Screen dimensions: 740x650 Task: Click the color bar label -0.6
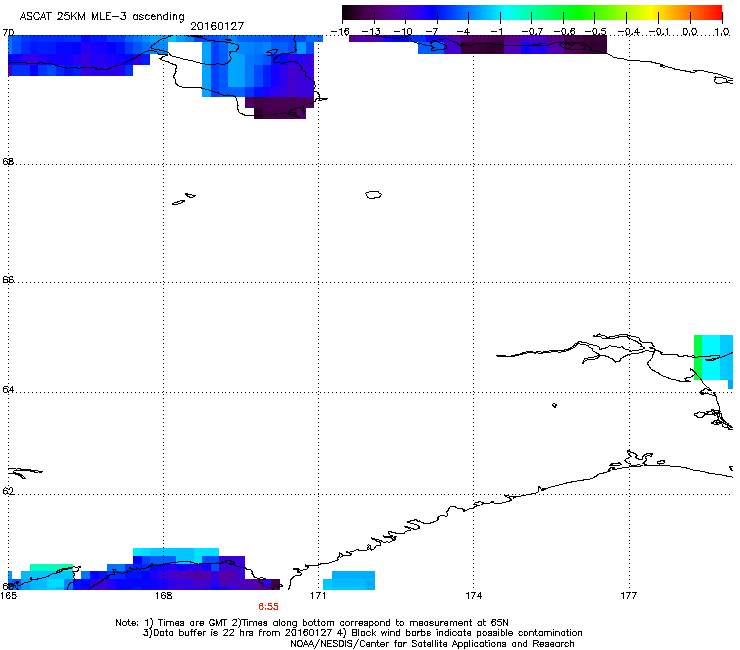tap(564, 32)
